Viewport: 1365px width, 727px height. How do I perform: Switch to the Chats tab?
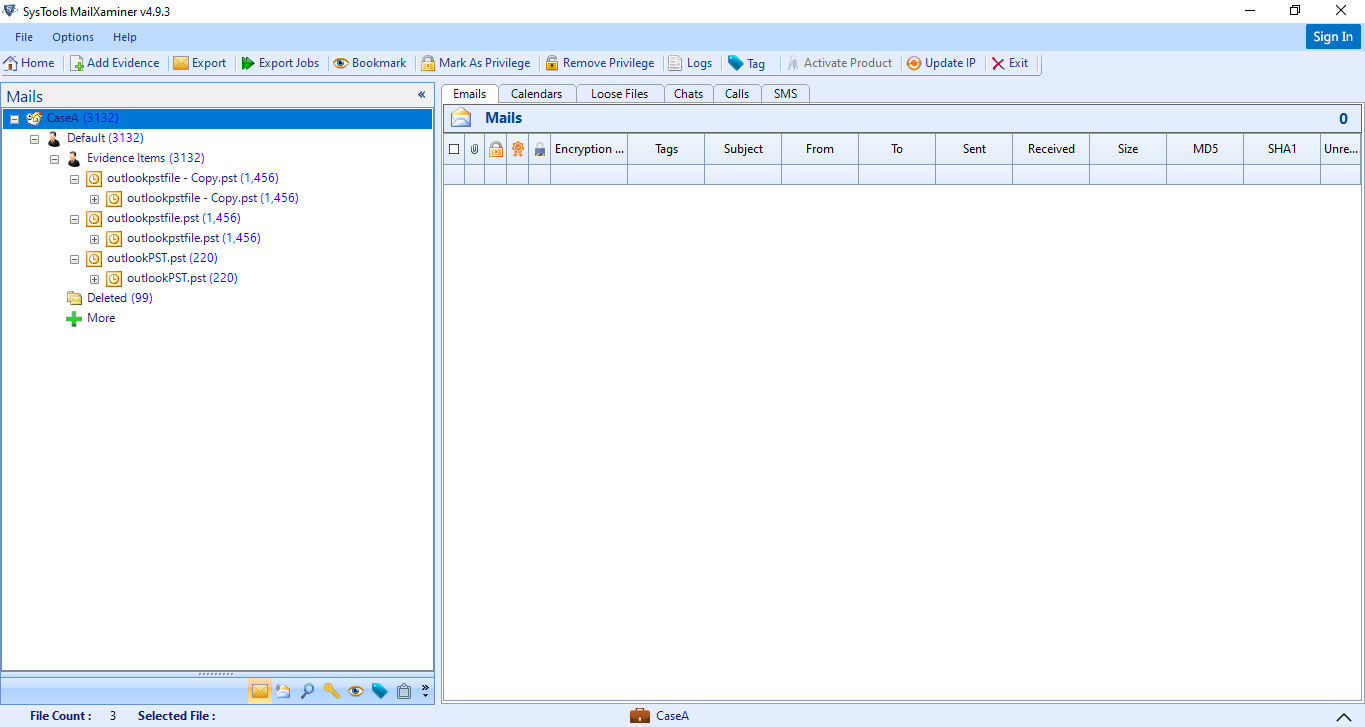point(688,94)
